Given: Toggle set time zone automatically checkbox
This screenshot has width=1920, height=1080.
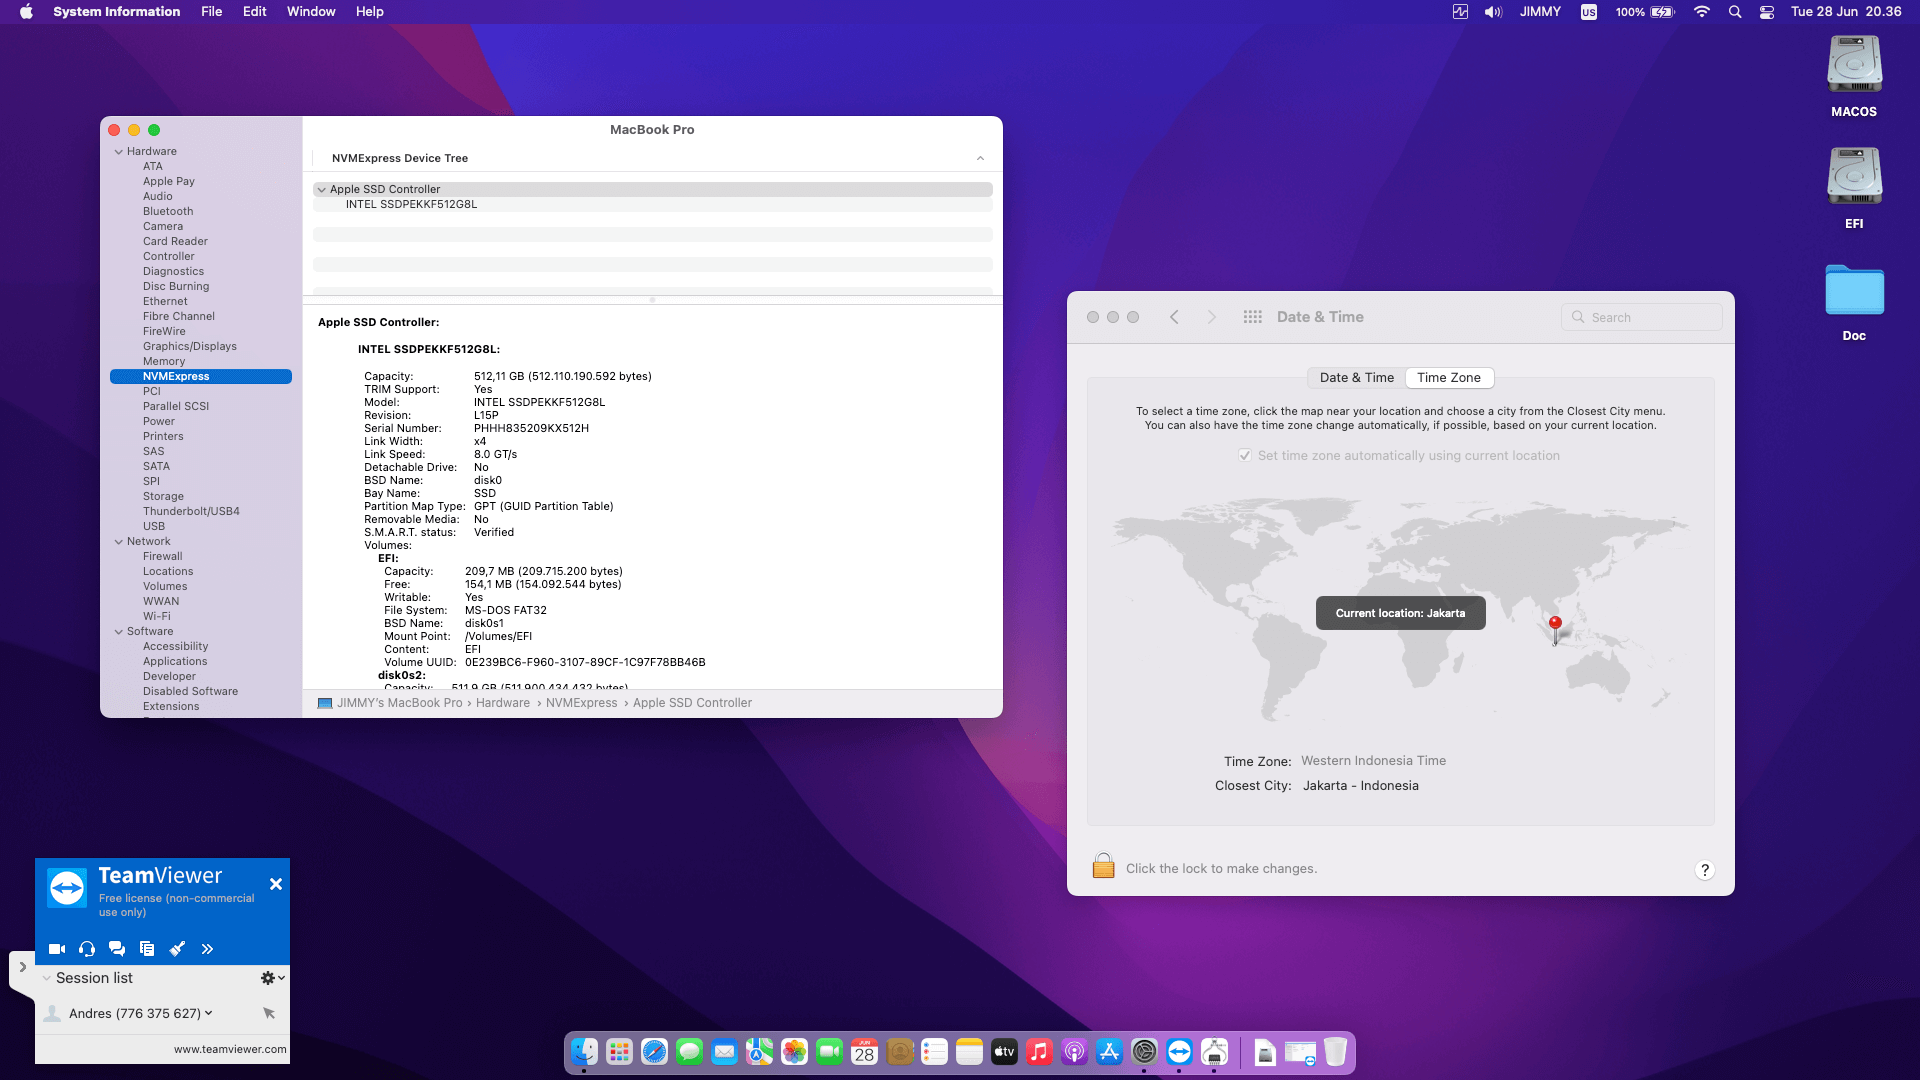Looking at the screenshot, I should pyautogui.click(x=1245, y=455).
